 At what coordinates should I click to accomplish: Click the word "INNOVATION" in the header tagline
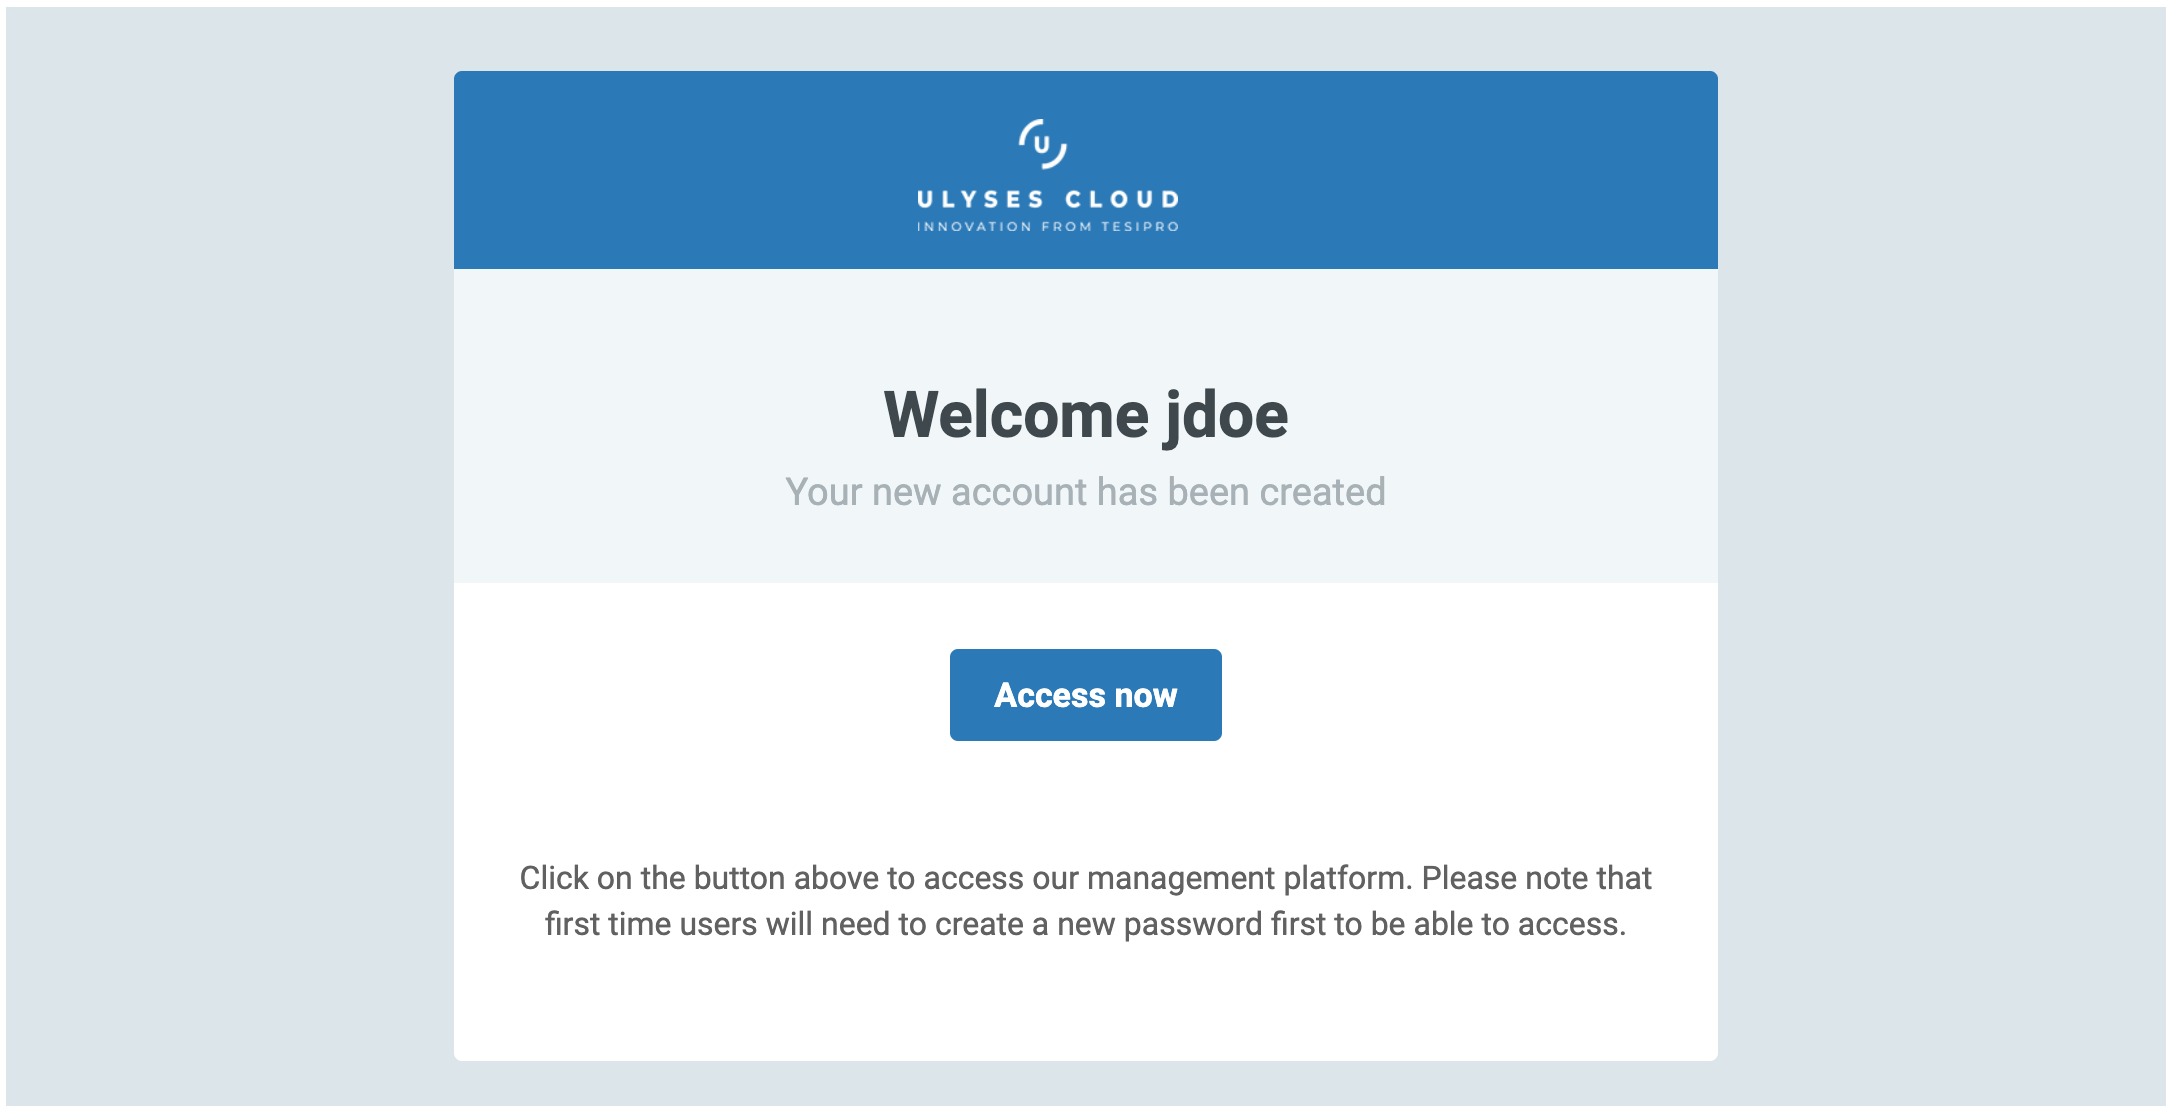tap(974, 227)
